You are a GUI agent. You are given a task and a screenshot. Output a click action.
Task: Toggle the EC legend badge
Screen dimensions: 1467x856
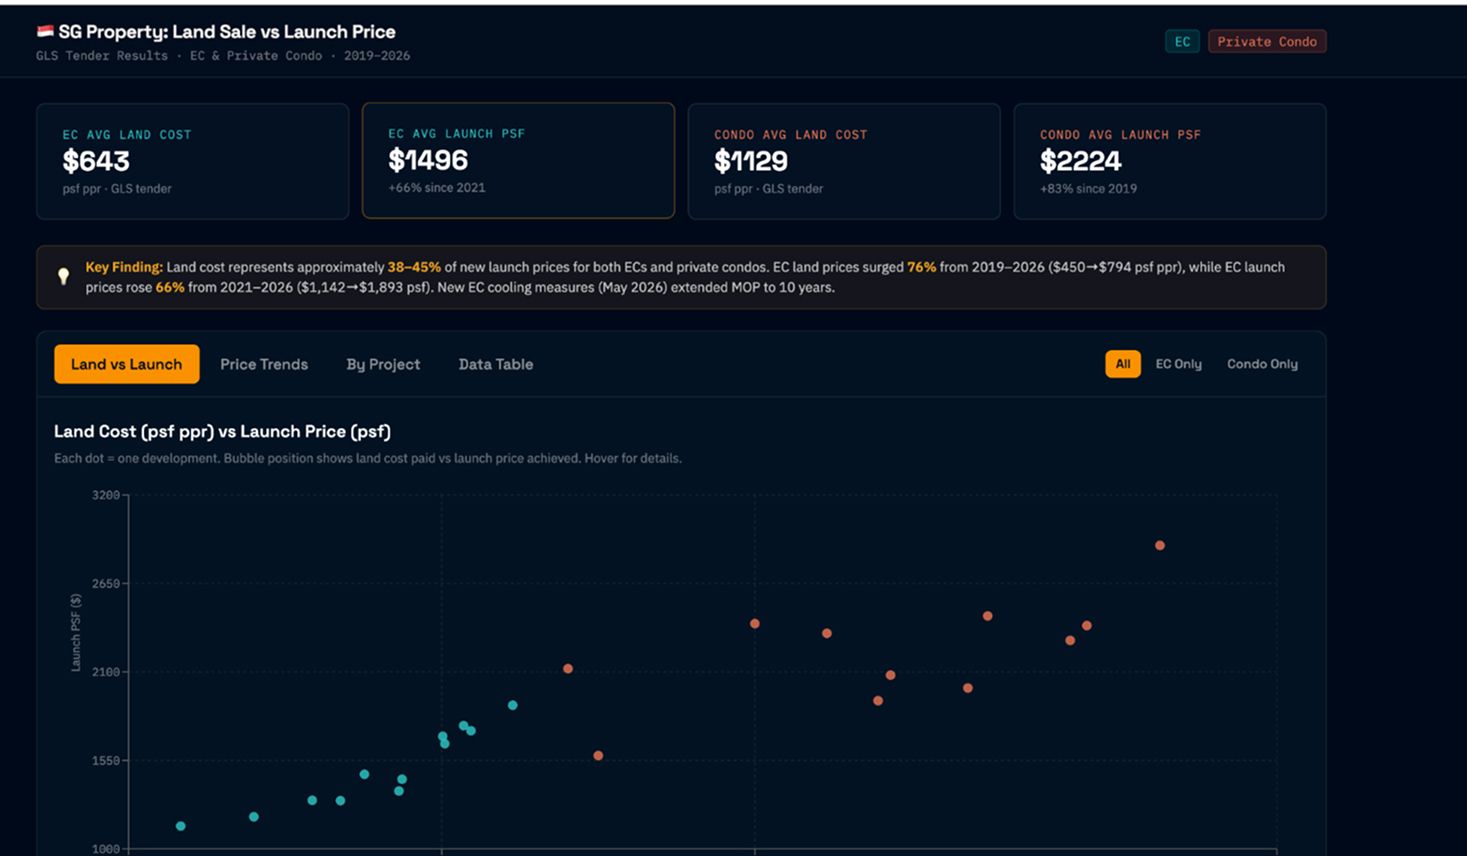pos(1182,41)
